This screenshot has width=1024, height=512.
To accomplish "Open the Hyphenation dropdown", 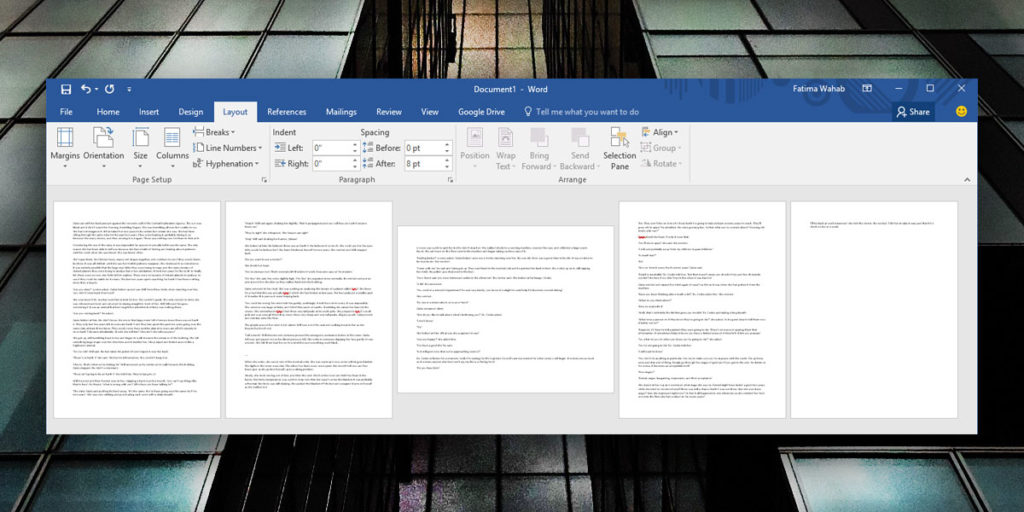I will pos(232,163).
